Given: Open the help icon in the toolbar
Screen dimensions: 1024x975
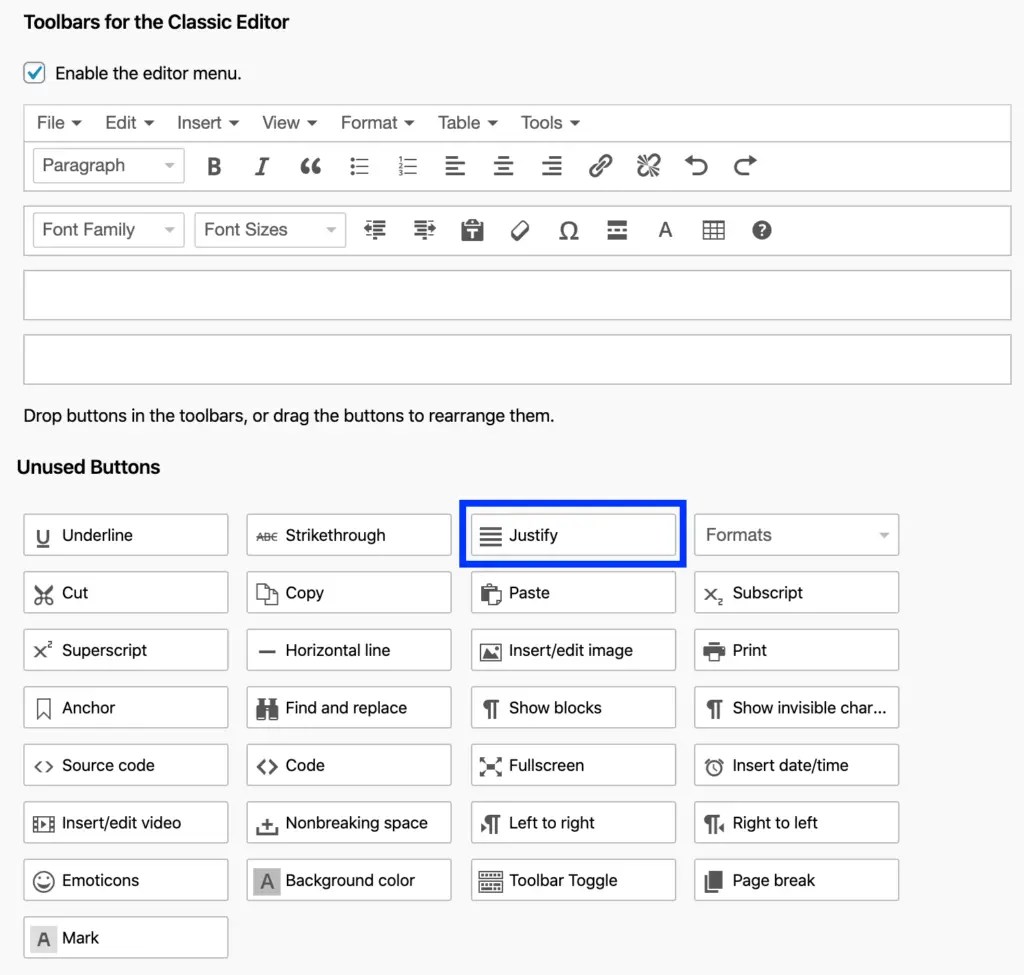Looking at the screenshot, I should (761, 230).
